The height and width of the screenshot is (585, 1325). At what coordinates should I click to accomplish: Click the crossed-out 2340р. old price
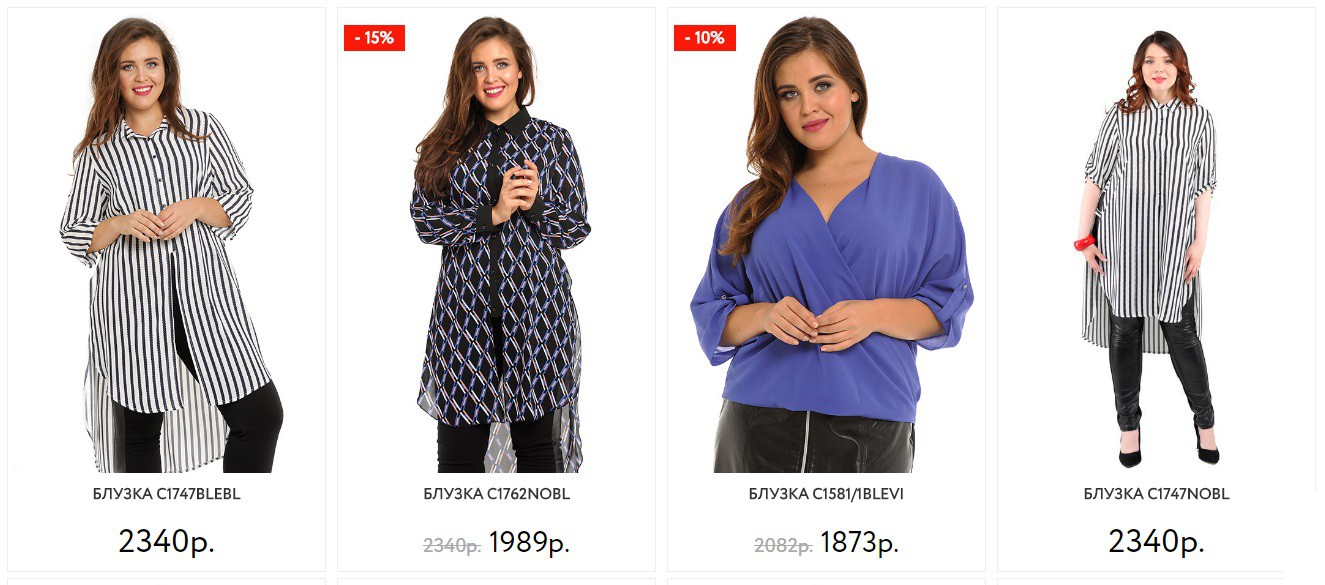452,545
